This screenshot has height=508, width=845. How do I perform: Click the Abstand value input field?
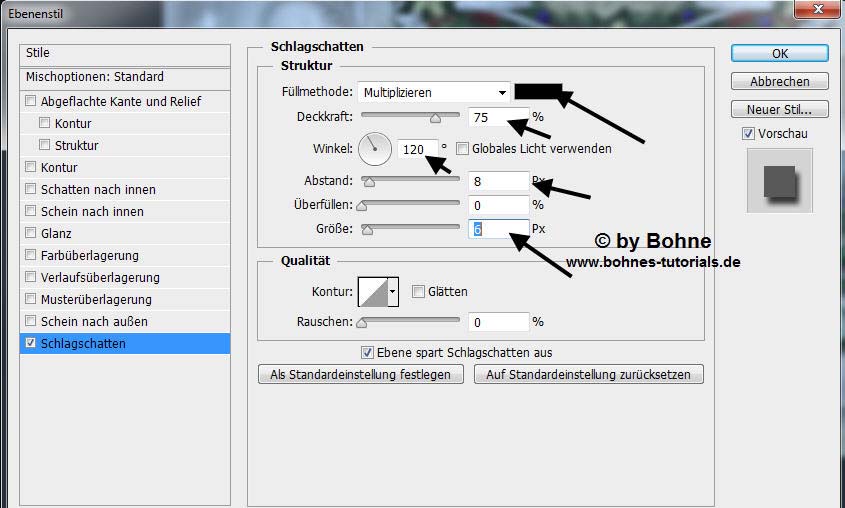(497, 181)
